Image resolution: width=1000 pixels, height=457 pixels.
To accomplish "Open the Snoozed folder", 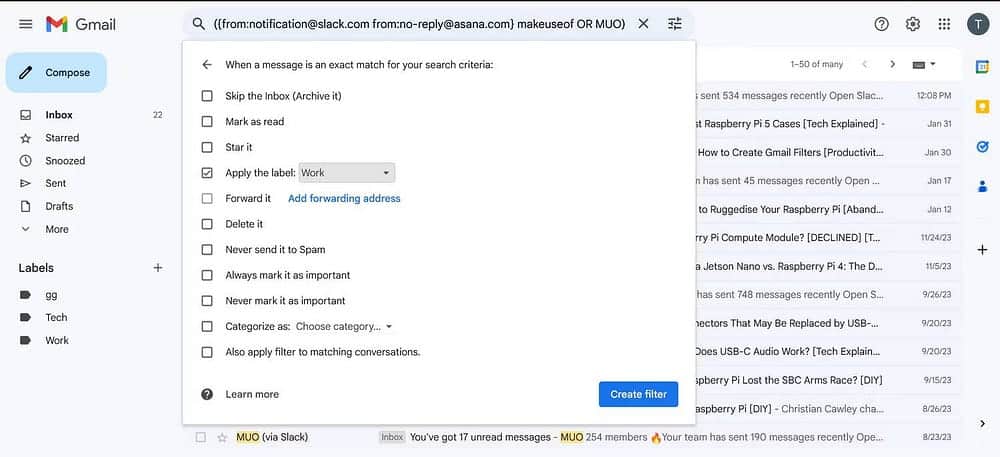I will [65, 161].
